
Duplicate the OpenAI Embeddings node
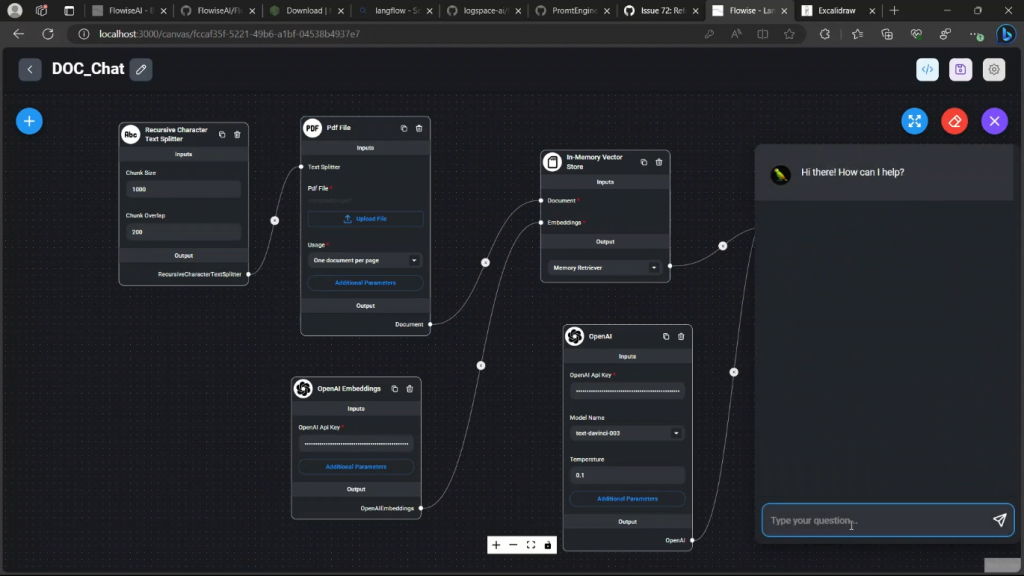[394, 388]
